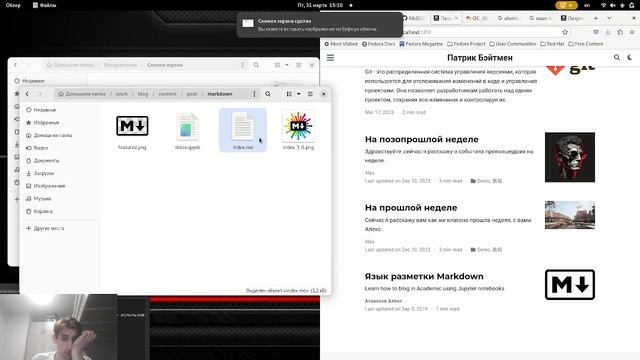
Task: Open the hamburger menu of markdown file window
Action: pos(310,94)
